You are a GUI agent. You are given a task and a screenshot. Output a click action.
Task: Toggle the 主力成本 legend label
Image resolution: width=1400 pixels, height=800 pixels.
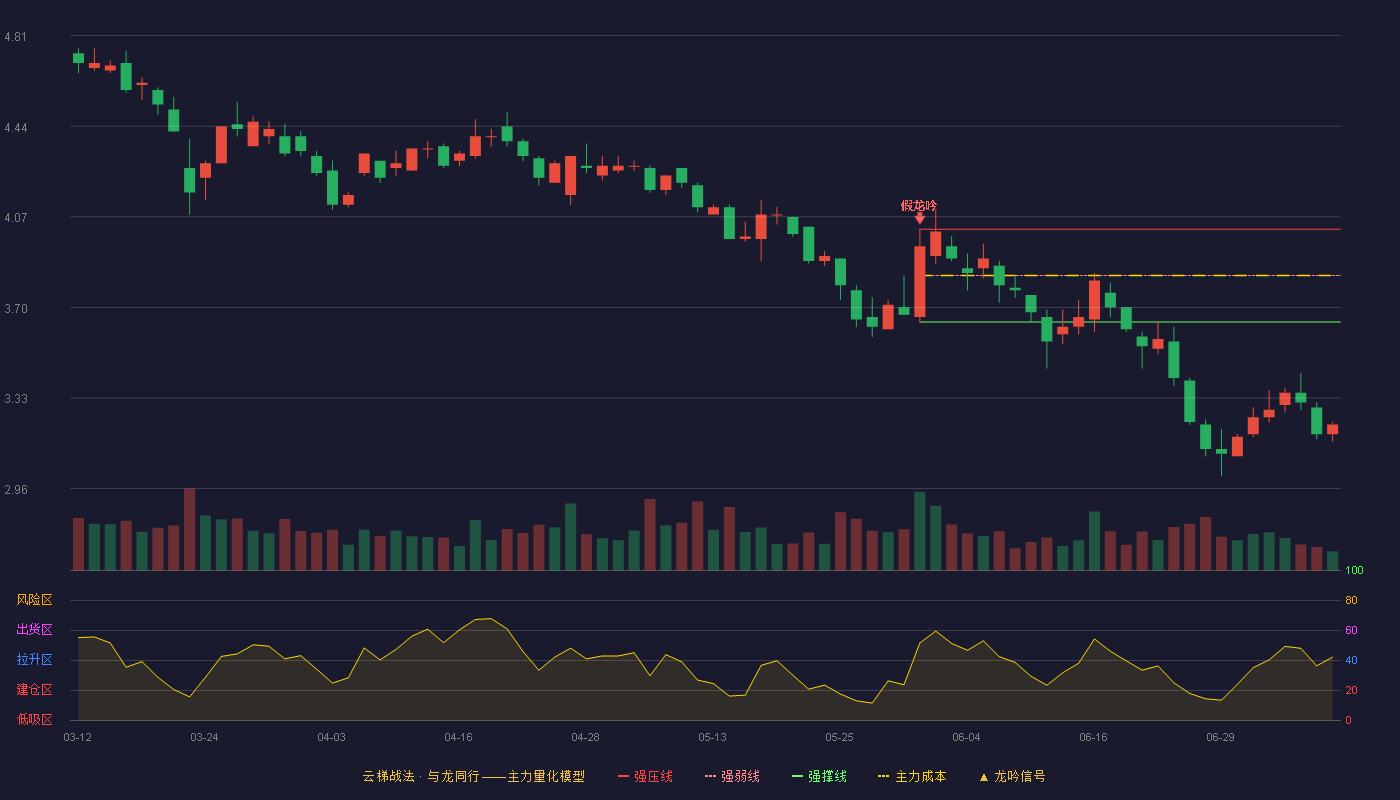tap(920, 776)
